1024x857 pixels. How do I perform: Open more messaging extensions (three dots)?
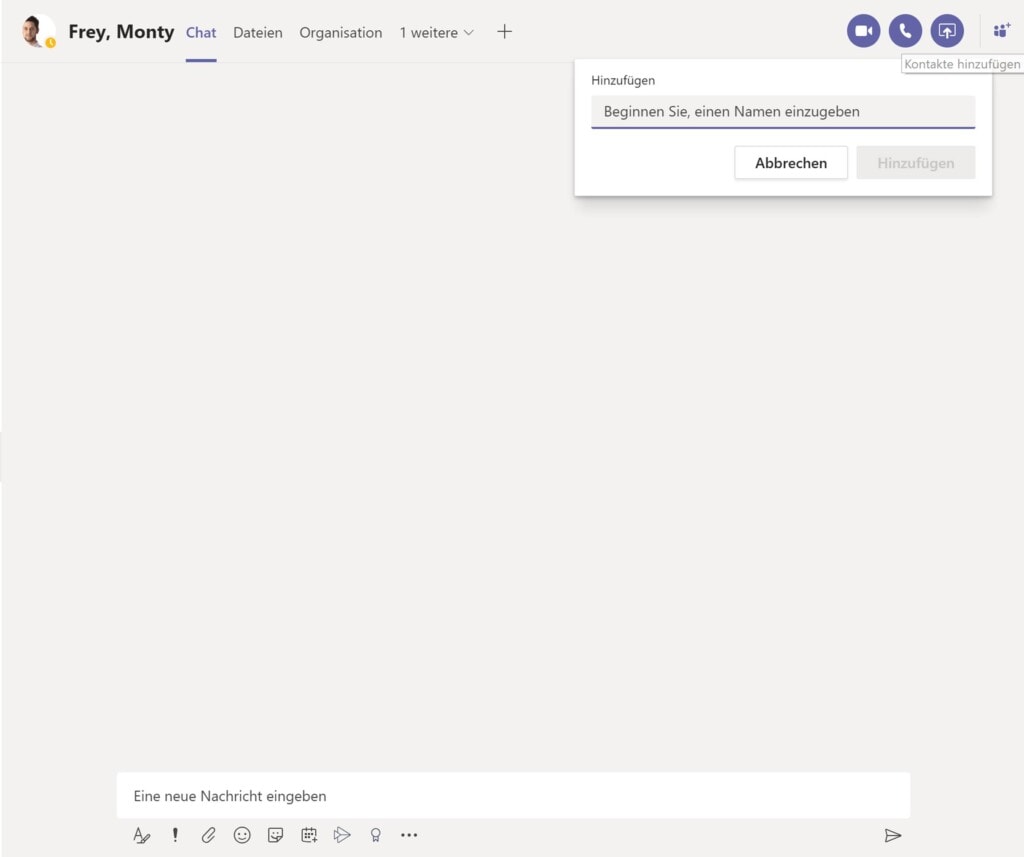point(409,835)
